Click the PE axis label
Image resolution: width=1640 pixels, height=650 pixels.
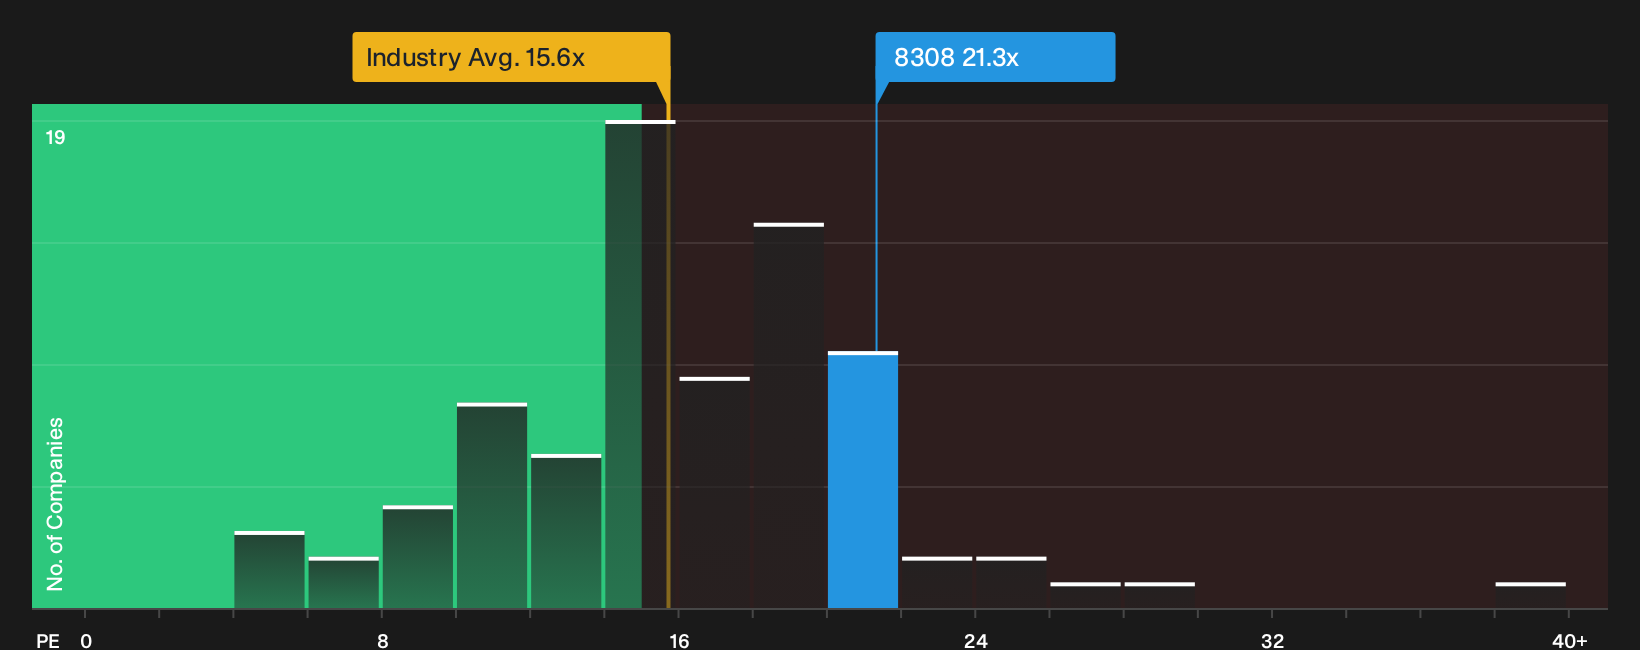tap(48, 640)
